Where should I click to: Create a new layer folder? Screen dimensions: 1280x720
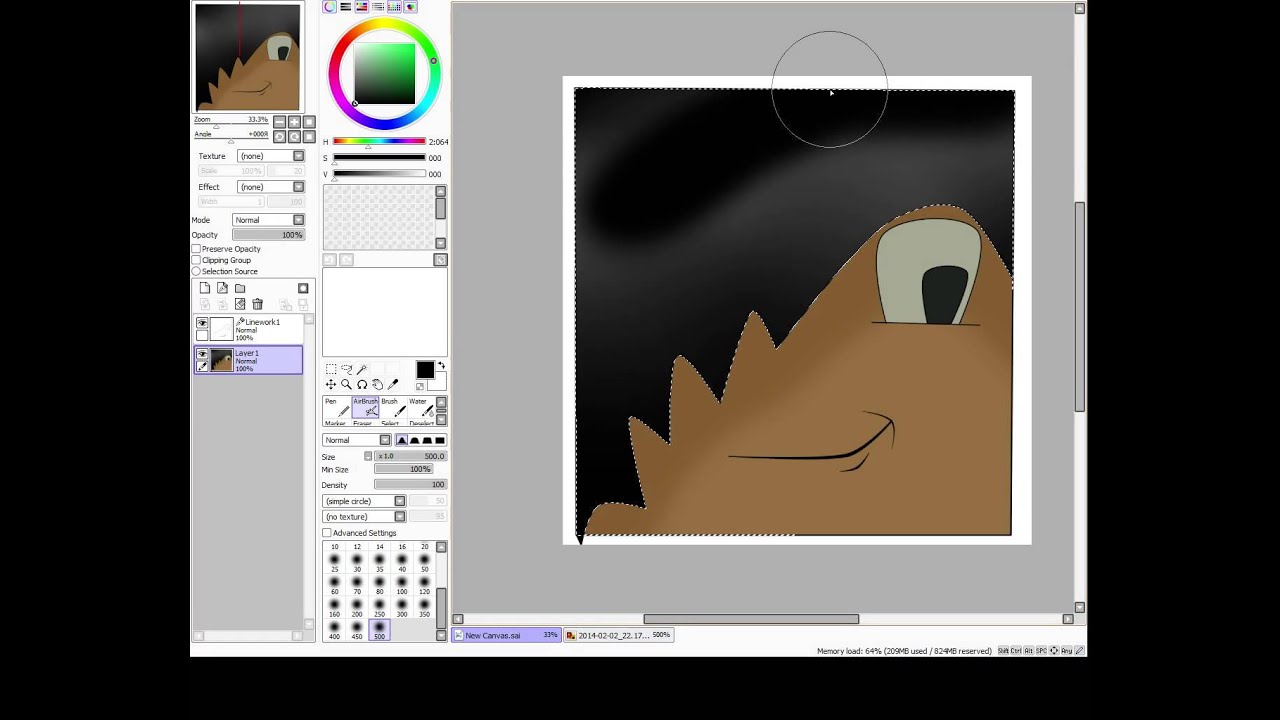click(x=240, y=288)
